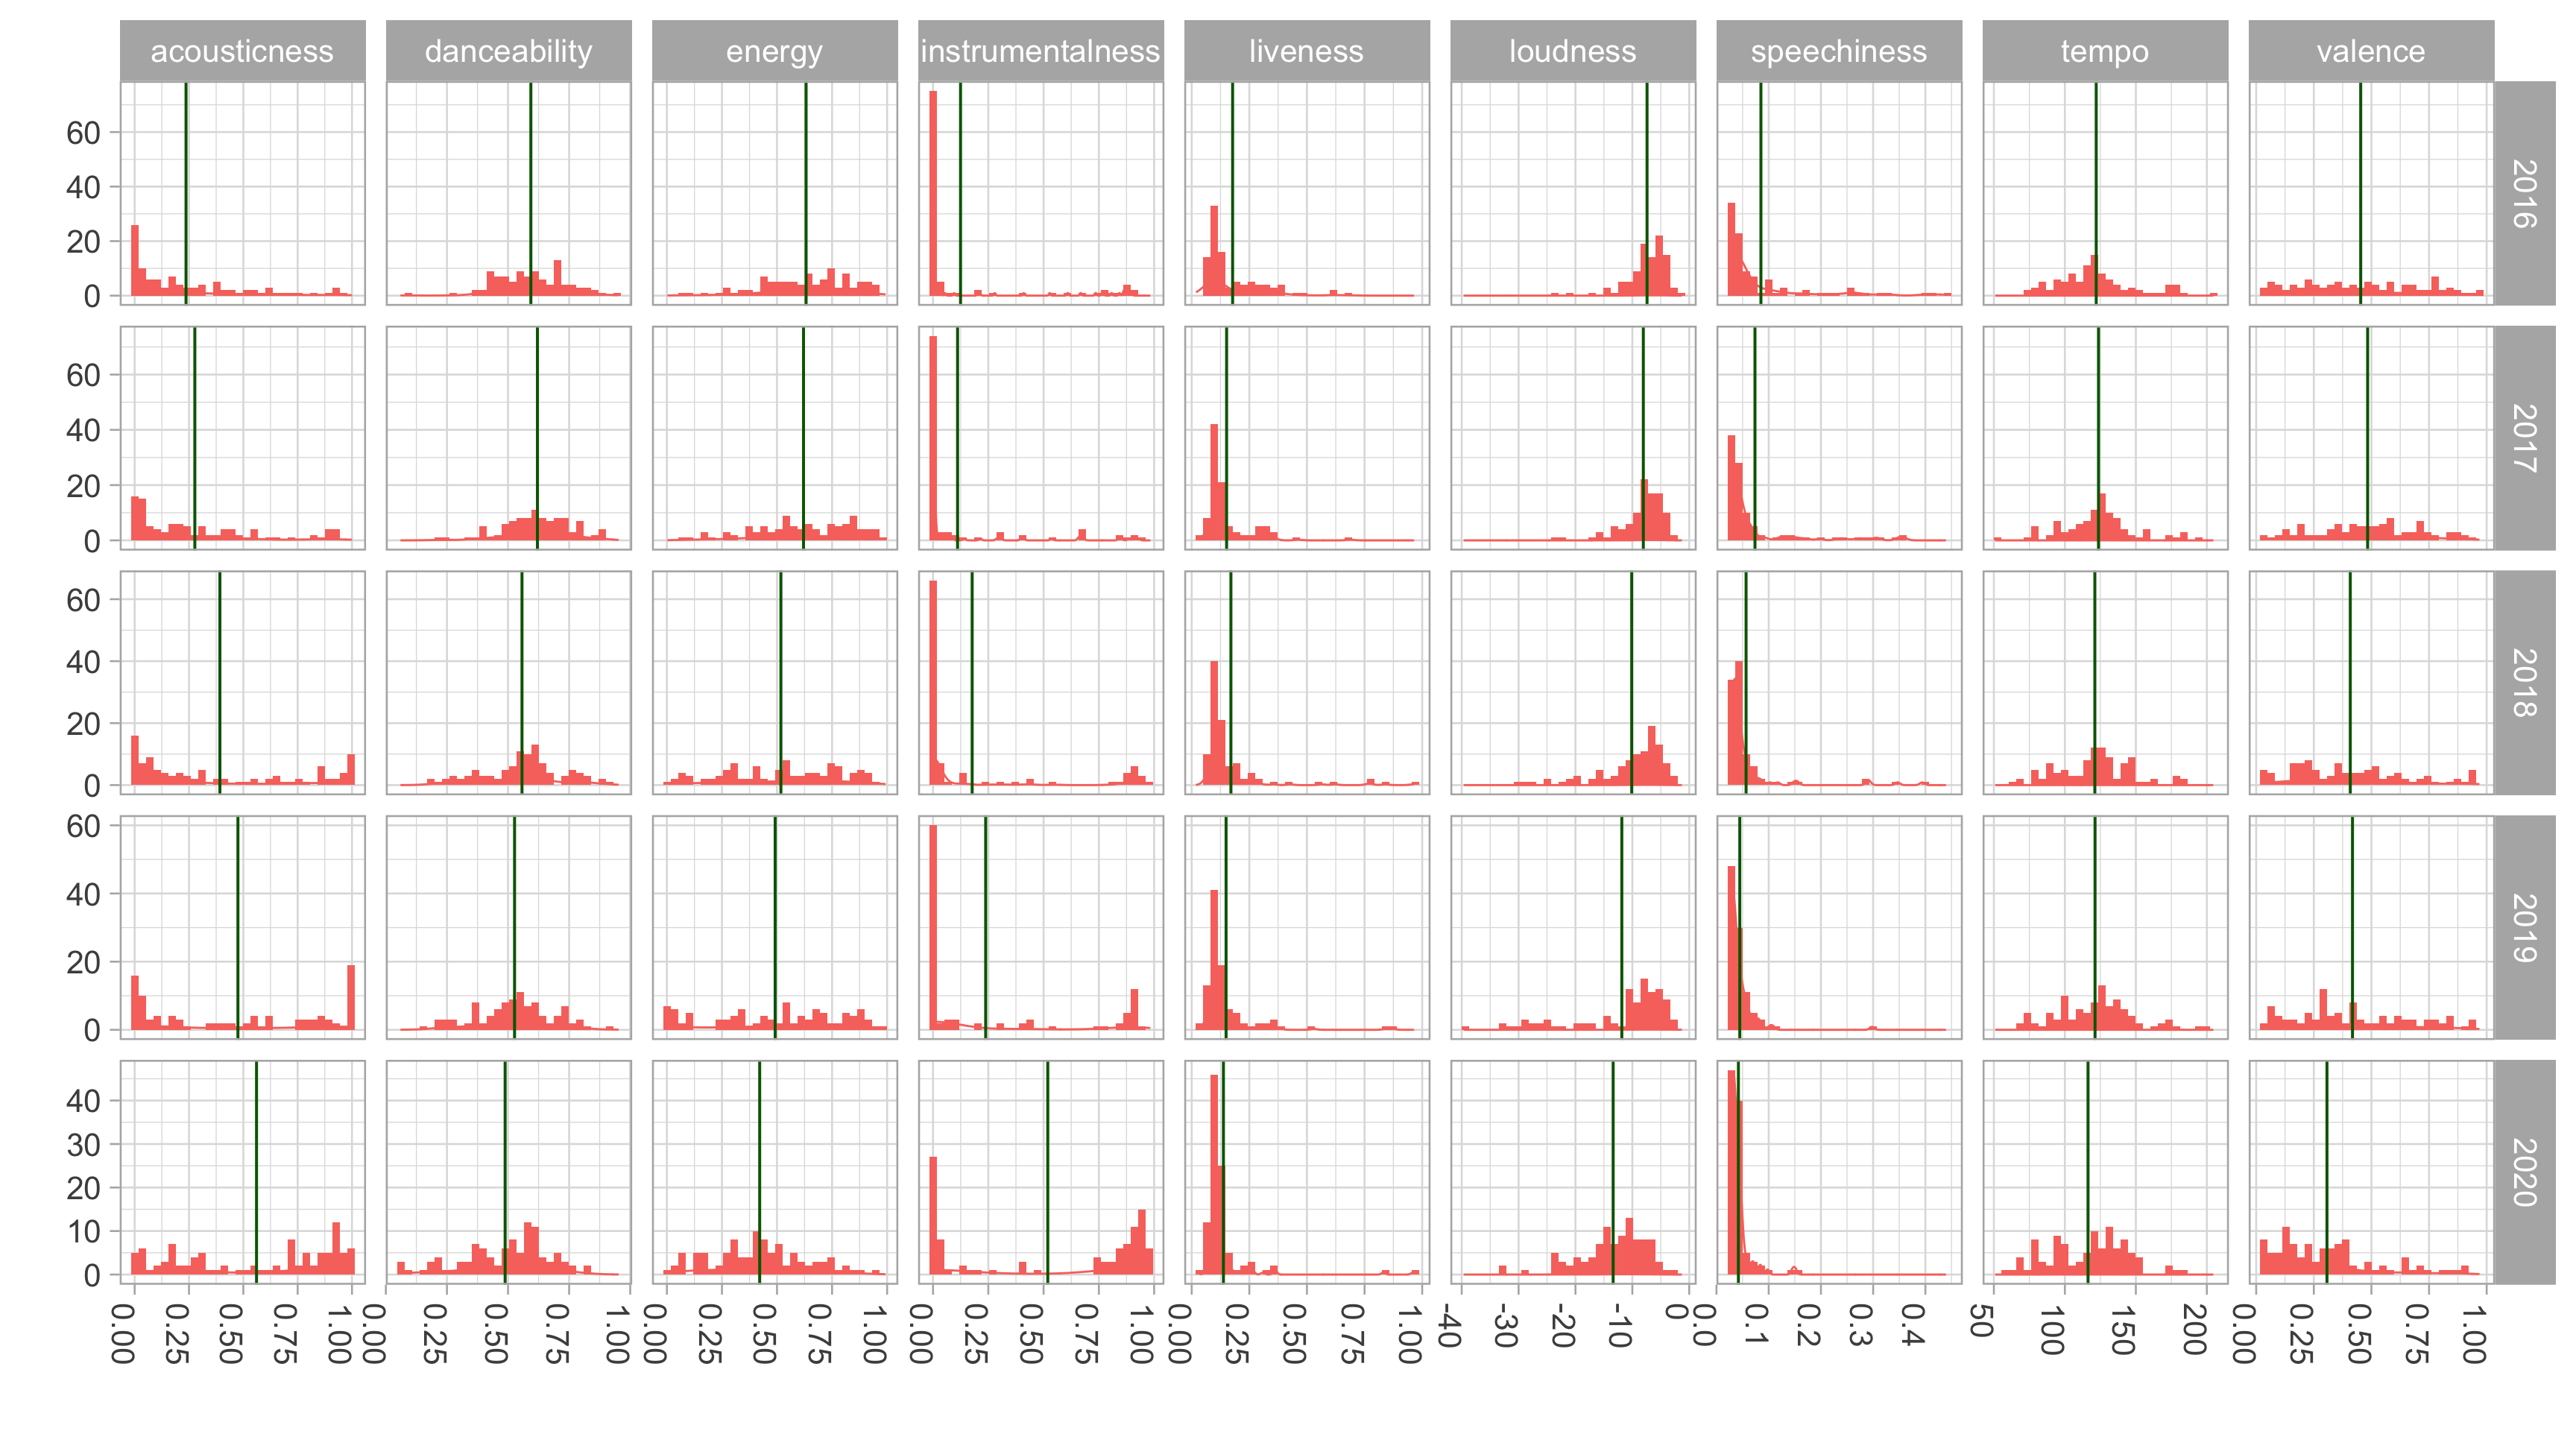The height and width of the screenshot is (1431, 2576).
Task: Click the tempo 2017 histogram panel
Action: [x=2105, y=438]
